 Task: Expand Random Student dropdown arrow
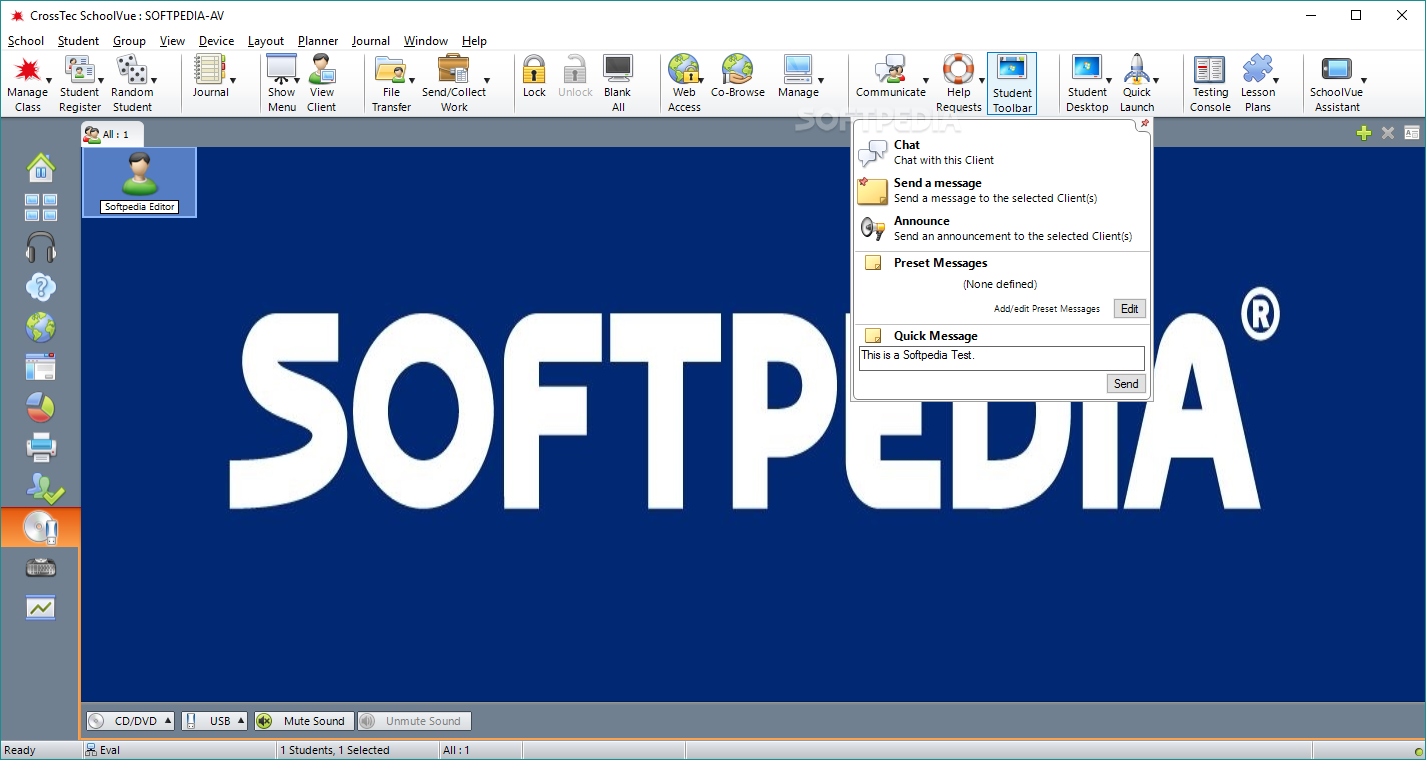coord(153,82)
